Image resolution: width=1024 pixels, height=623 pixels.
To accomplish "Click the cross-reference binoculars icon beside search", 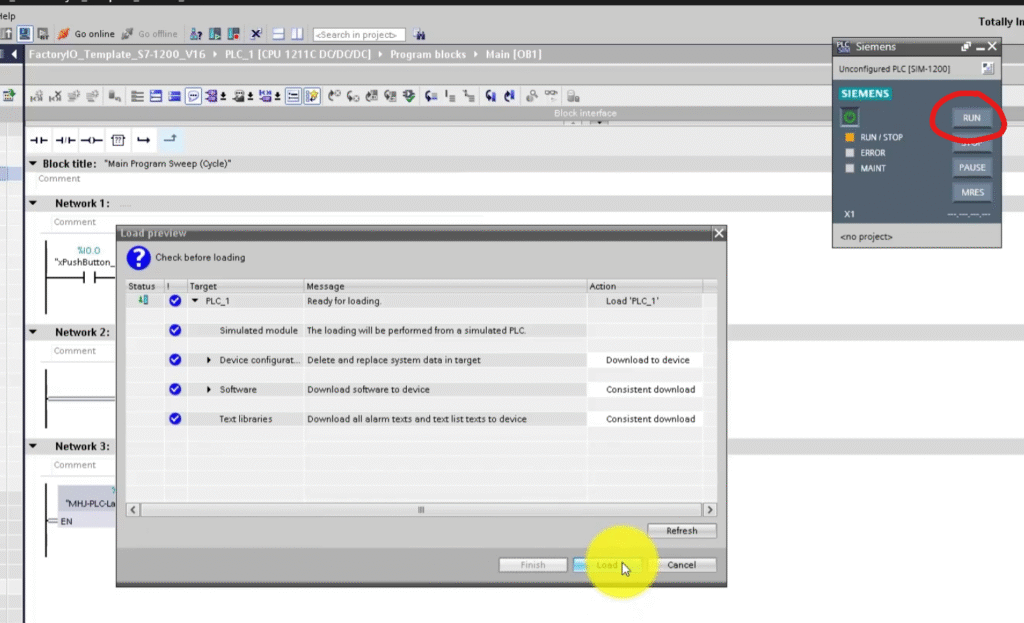I will click(x=418, y=34).
